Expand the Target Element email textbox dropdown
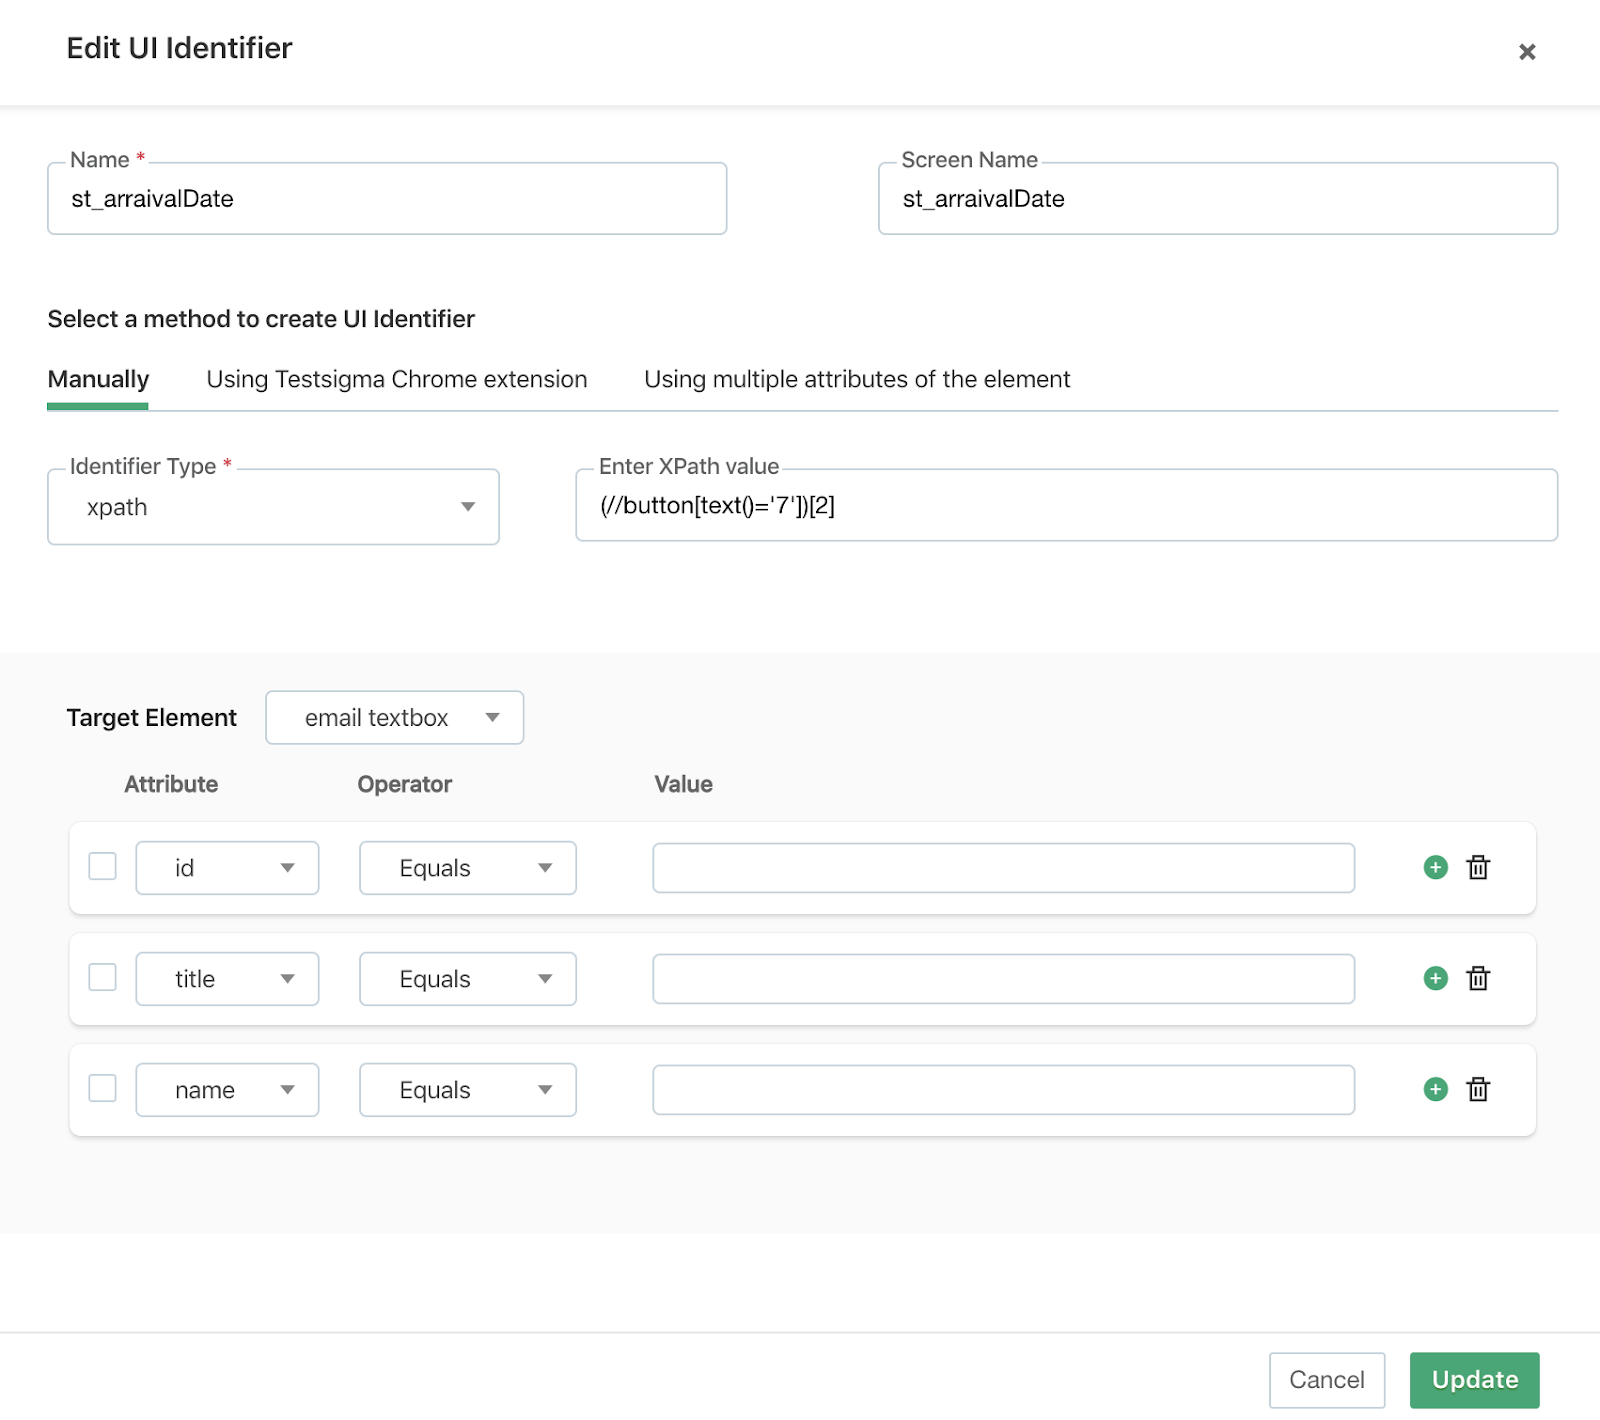The image size is (1600, 1420). coord(394,718)
